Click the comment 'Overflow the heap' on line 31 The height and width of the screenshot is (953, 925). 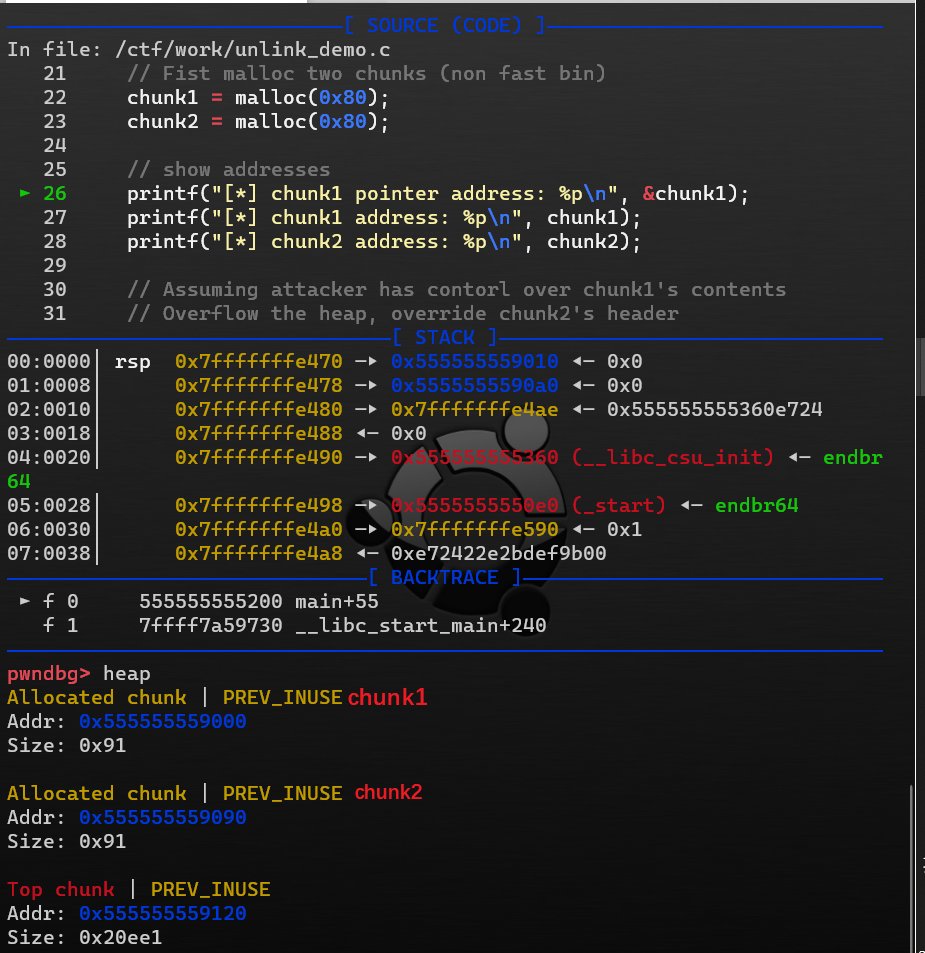402,314
